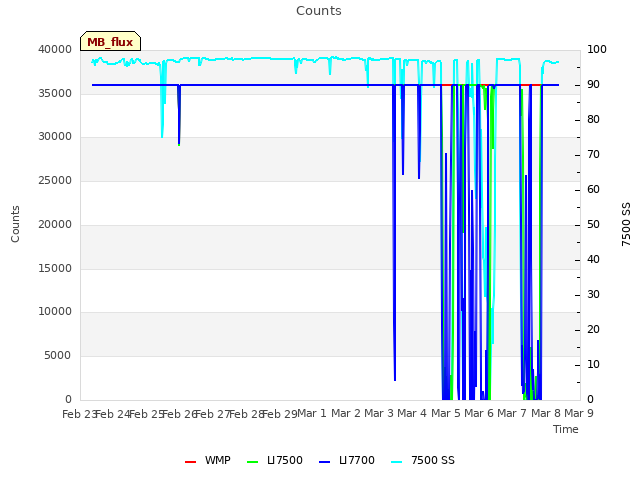The width and height of the screenshot is (640, 480).
Task: Click the 70 right-axis tick label
Action: 593,154
